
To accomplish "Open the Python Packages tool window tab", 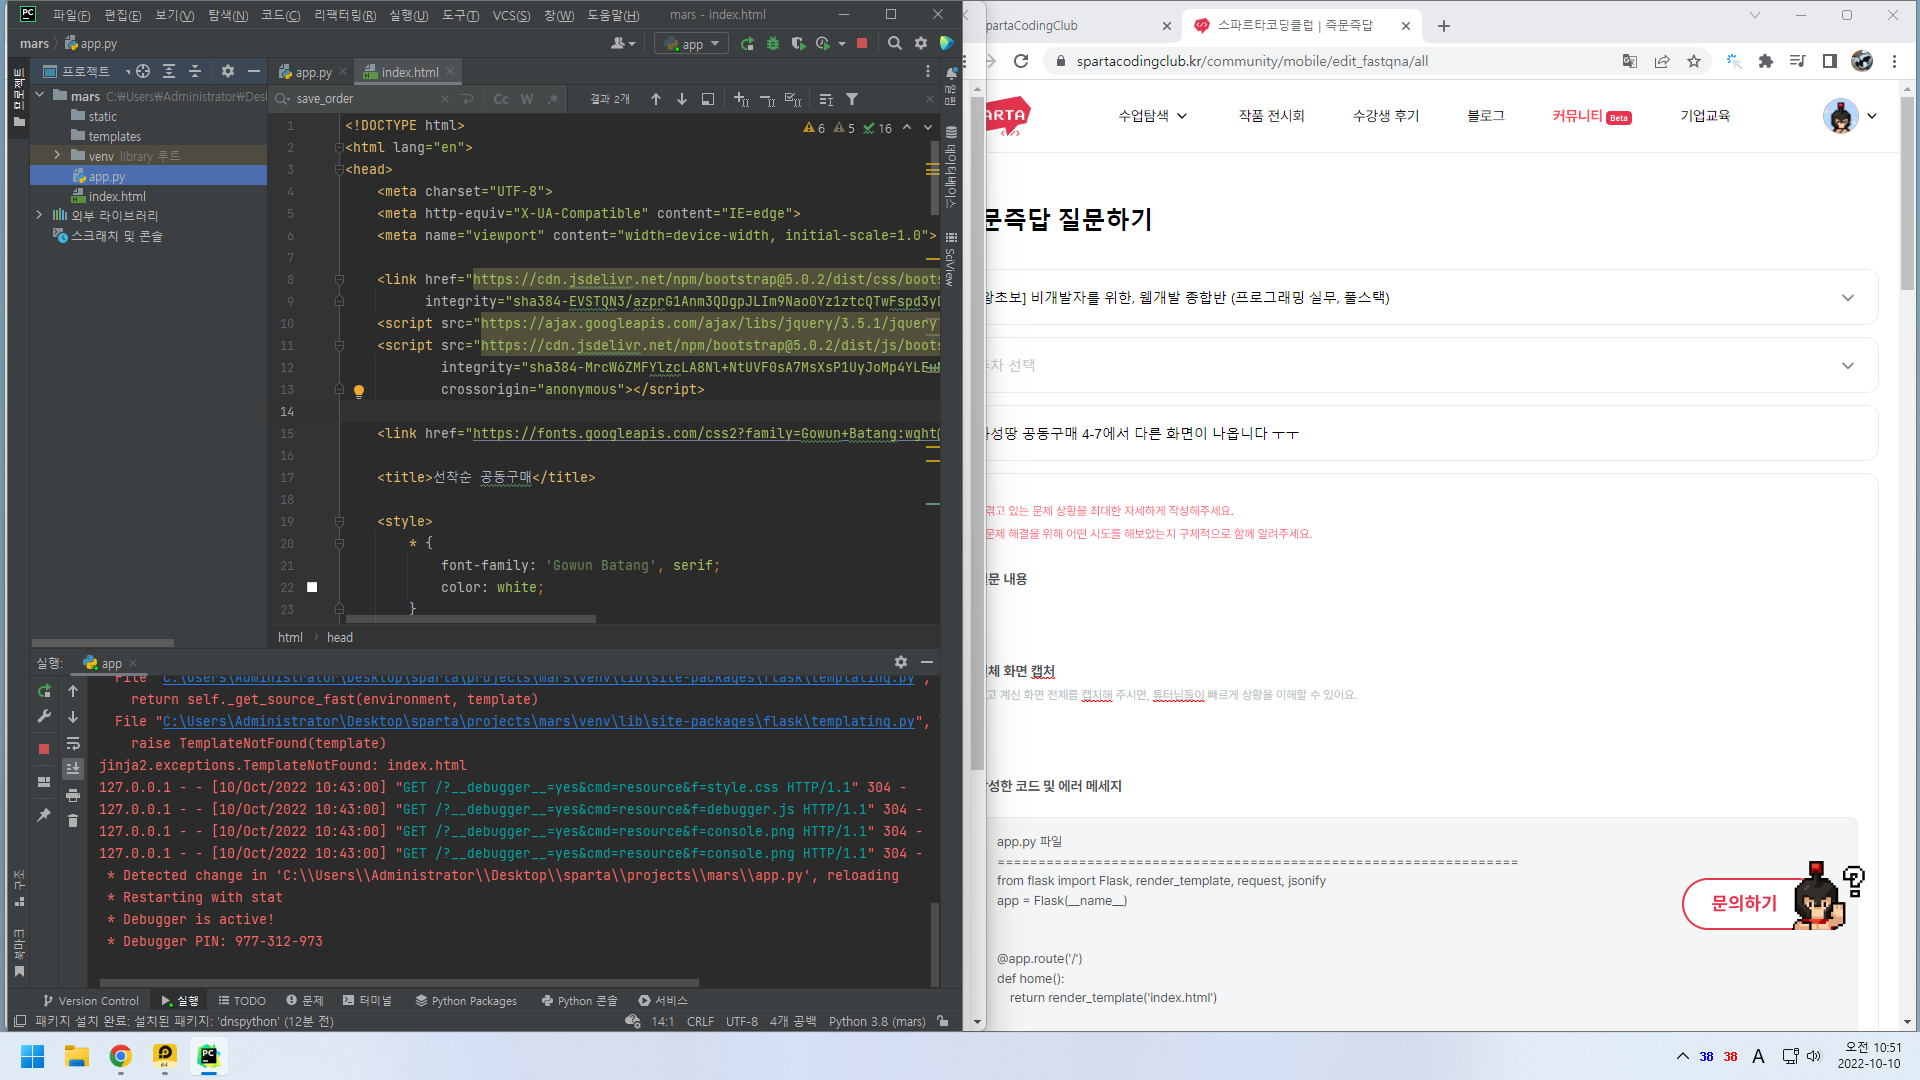I will tap(466, 1000).
